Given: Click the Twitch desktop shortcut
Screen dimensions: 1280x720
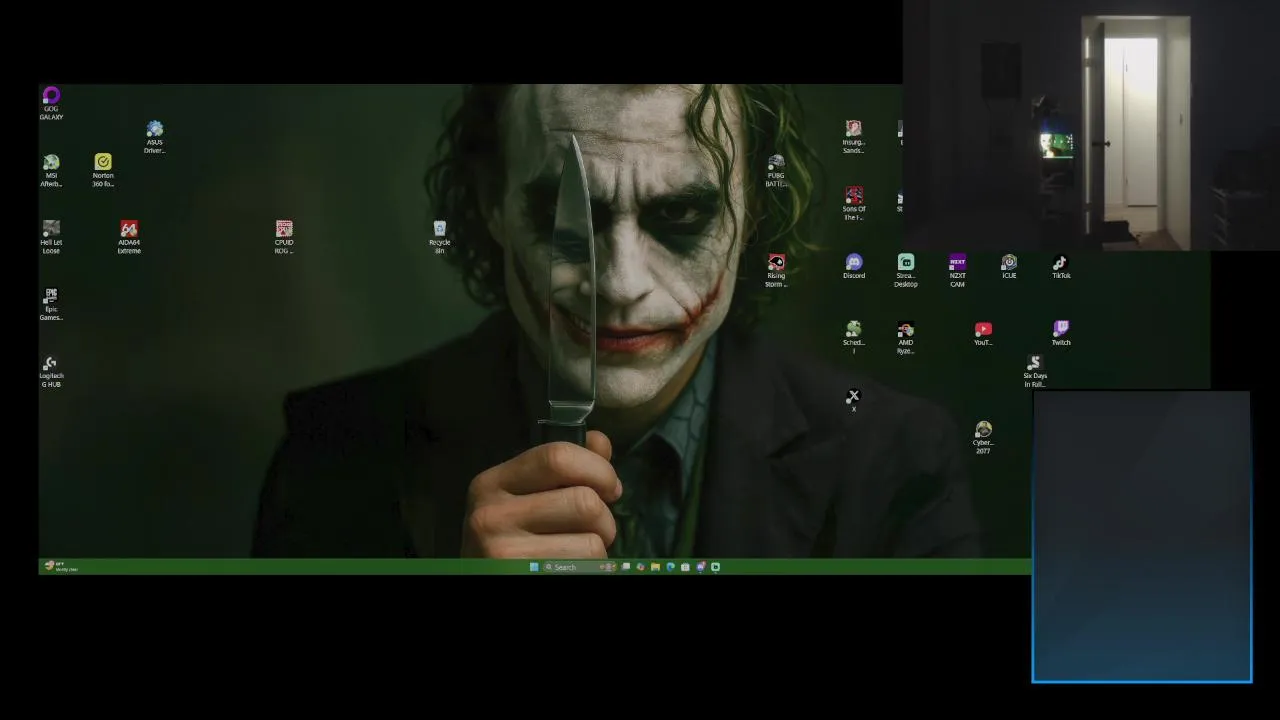Looking at the screenshot, I should coord(1061,334).
